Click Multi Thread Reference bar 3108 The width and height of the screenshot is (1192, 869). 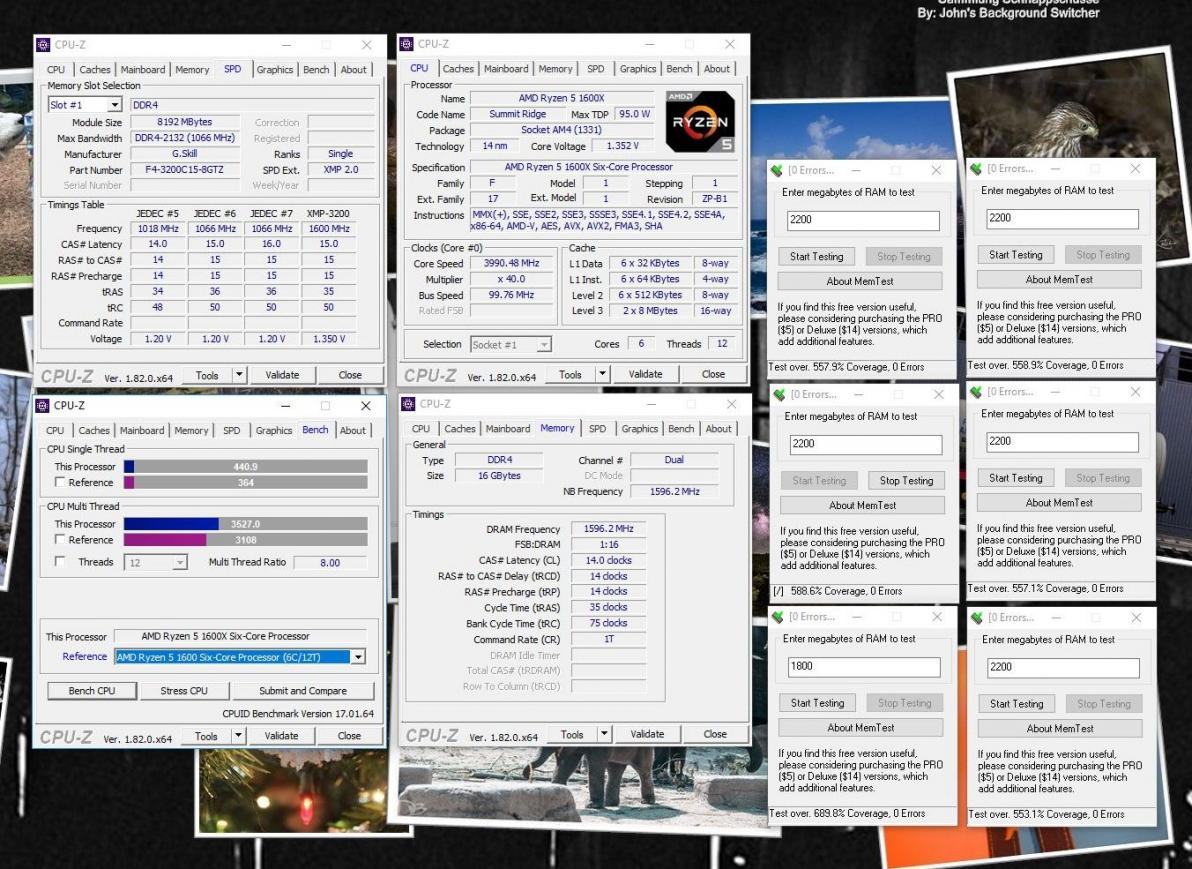coord(246,540)
